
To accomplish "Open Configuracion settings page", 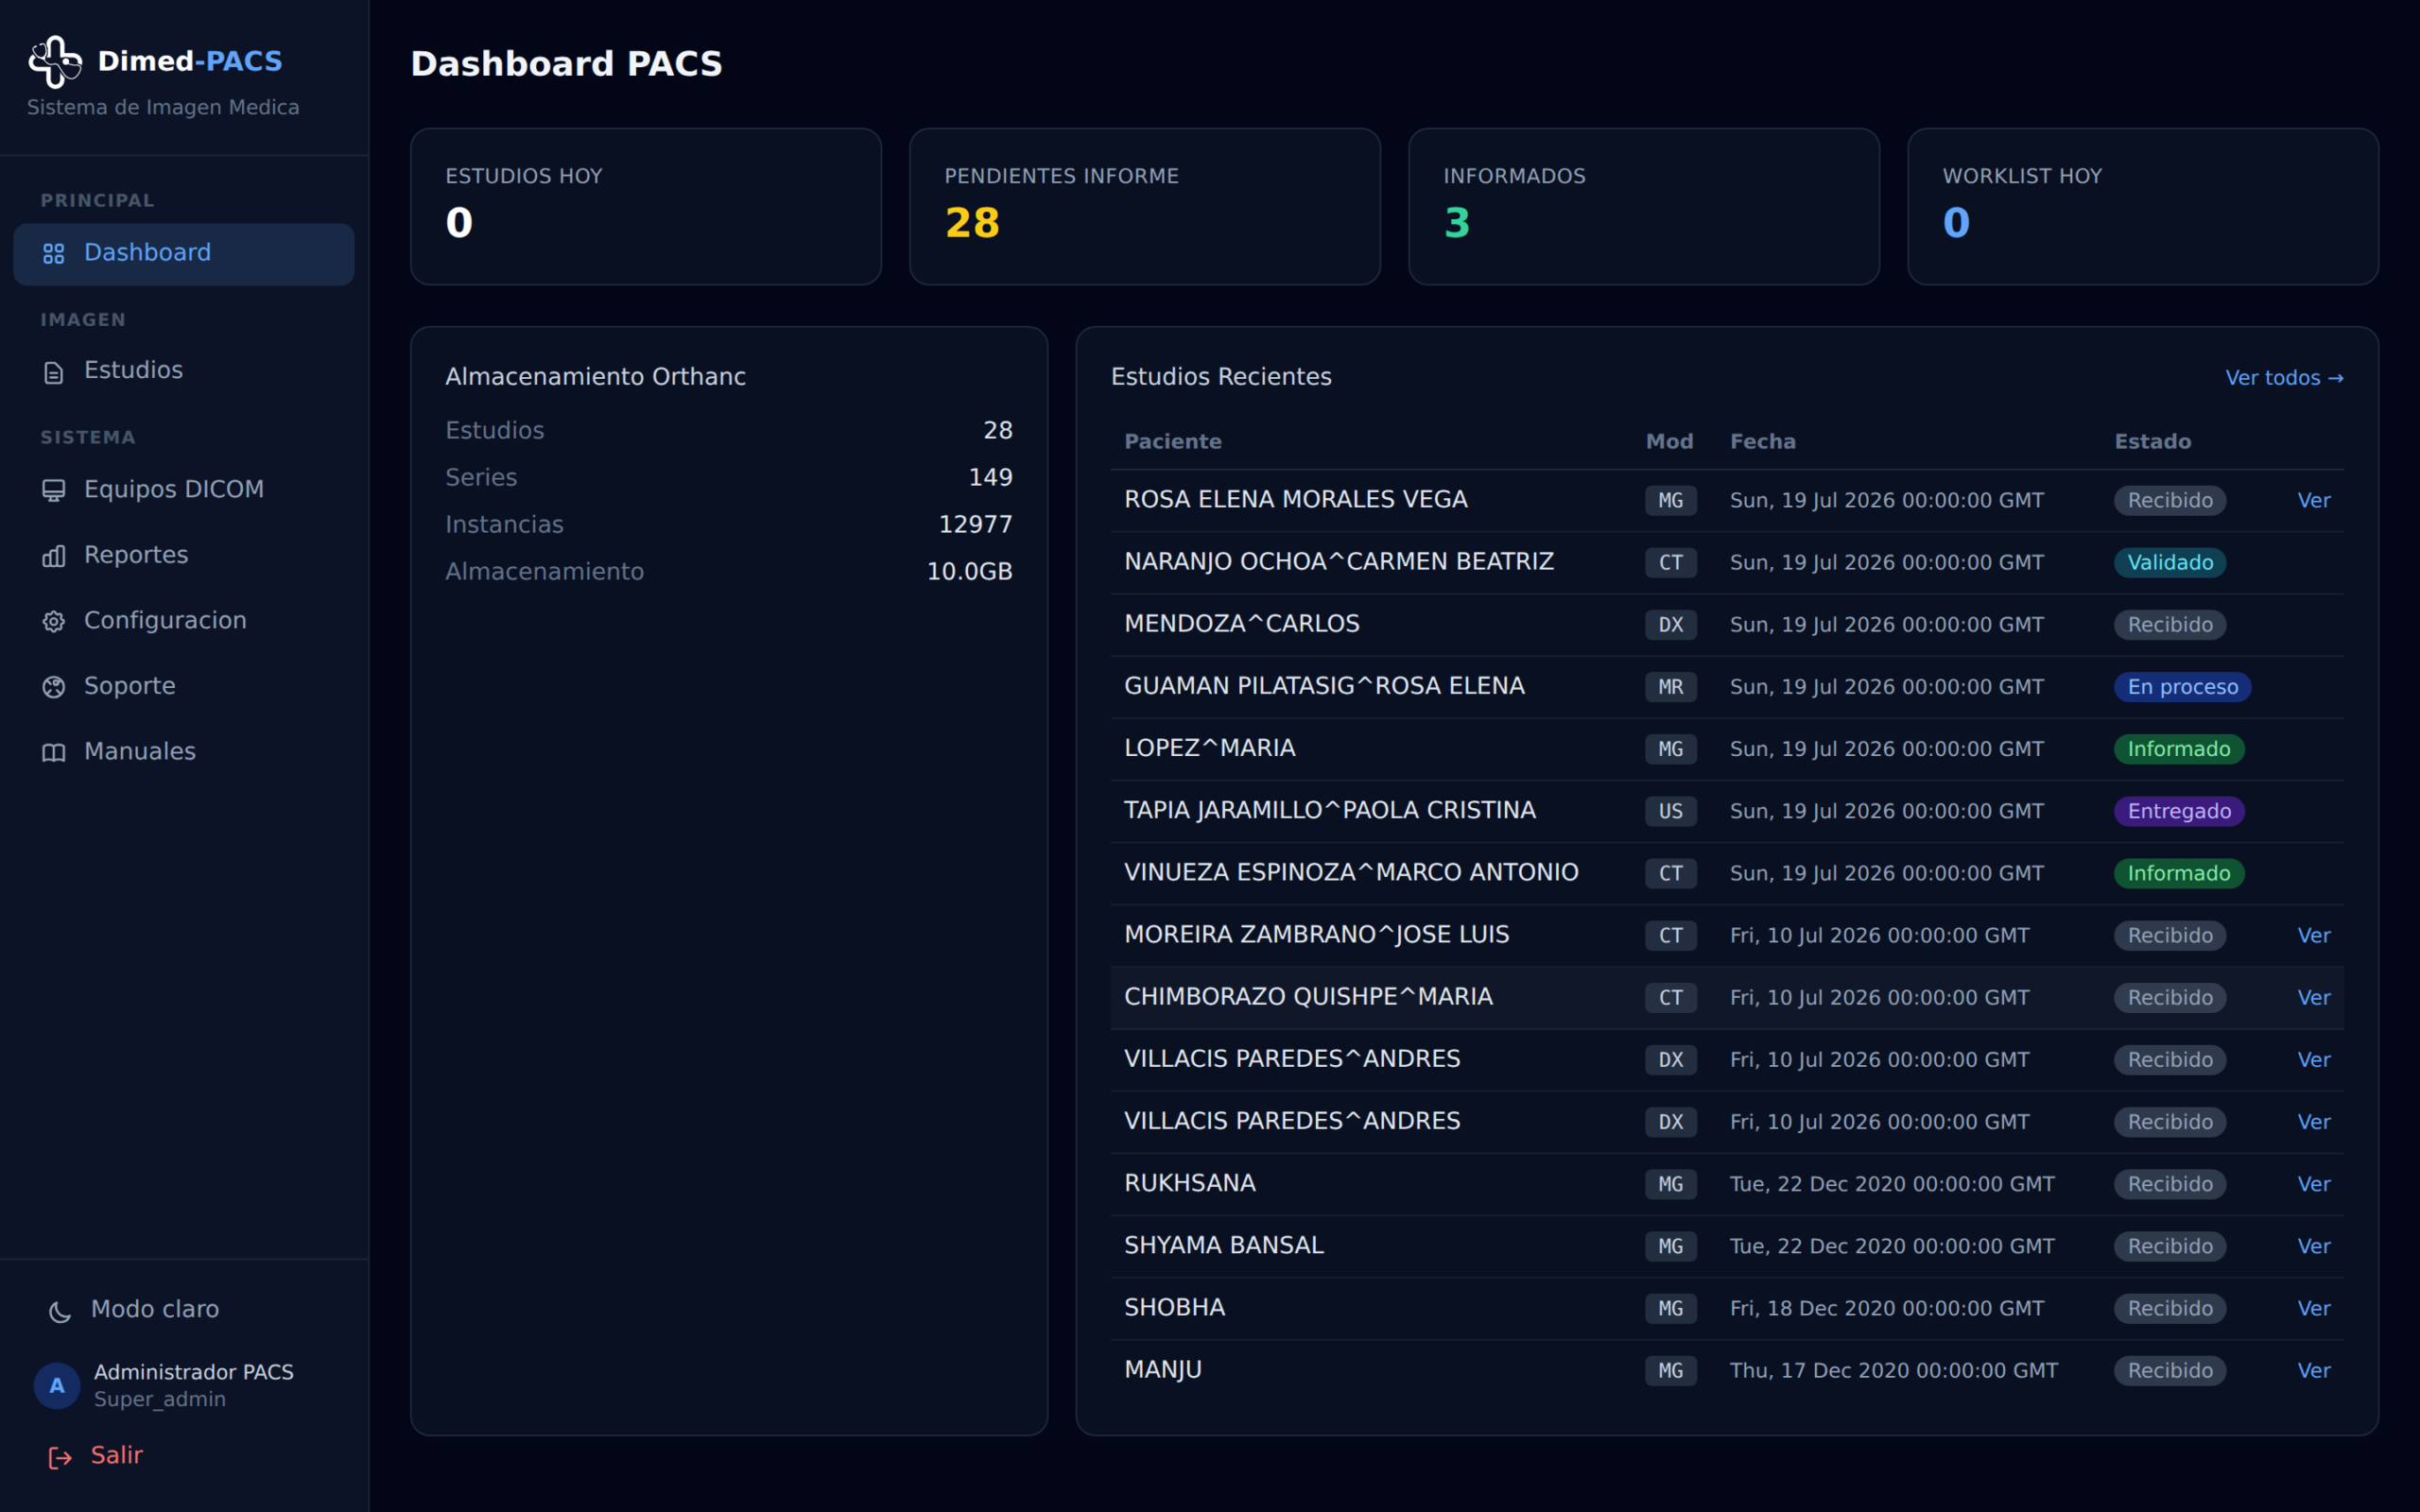I will point(184,621).
